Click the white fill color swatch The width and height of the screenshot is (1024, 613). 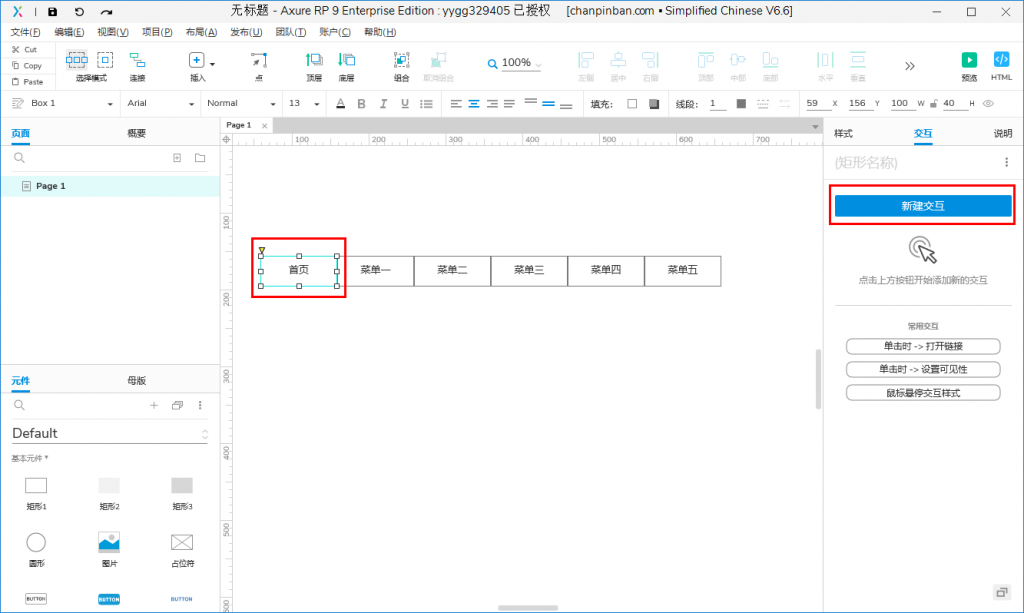(632, 103)
